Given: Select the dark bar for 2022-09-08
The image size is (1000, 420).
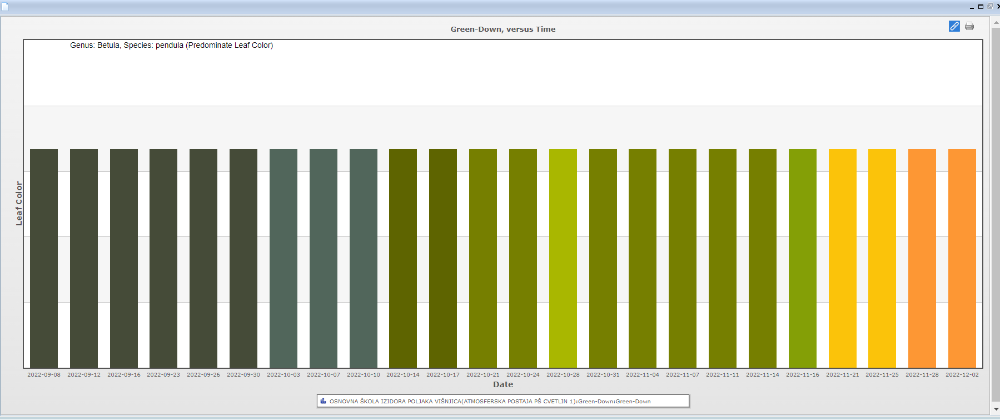Looking at the screenshot, I should (44, 258).
